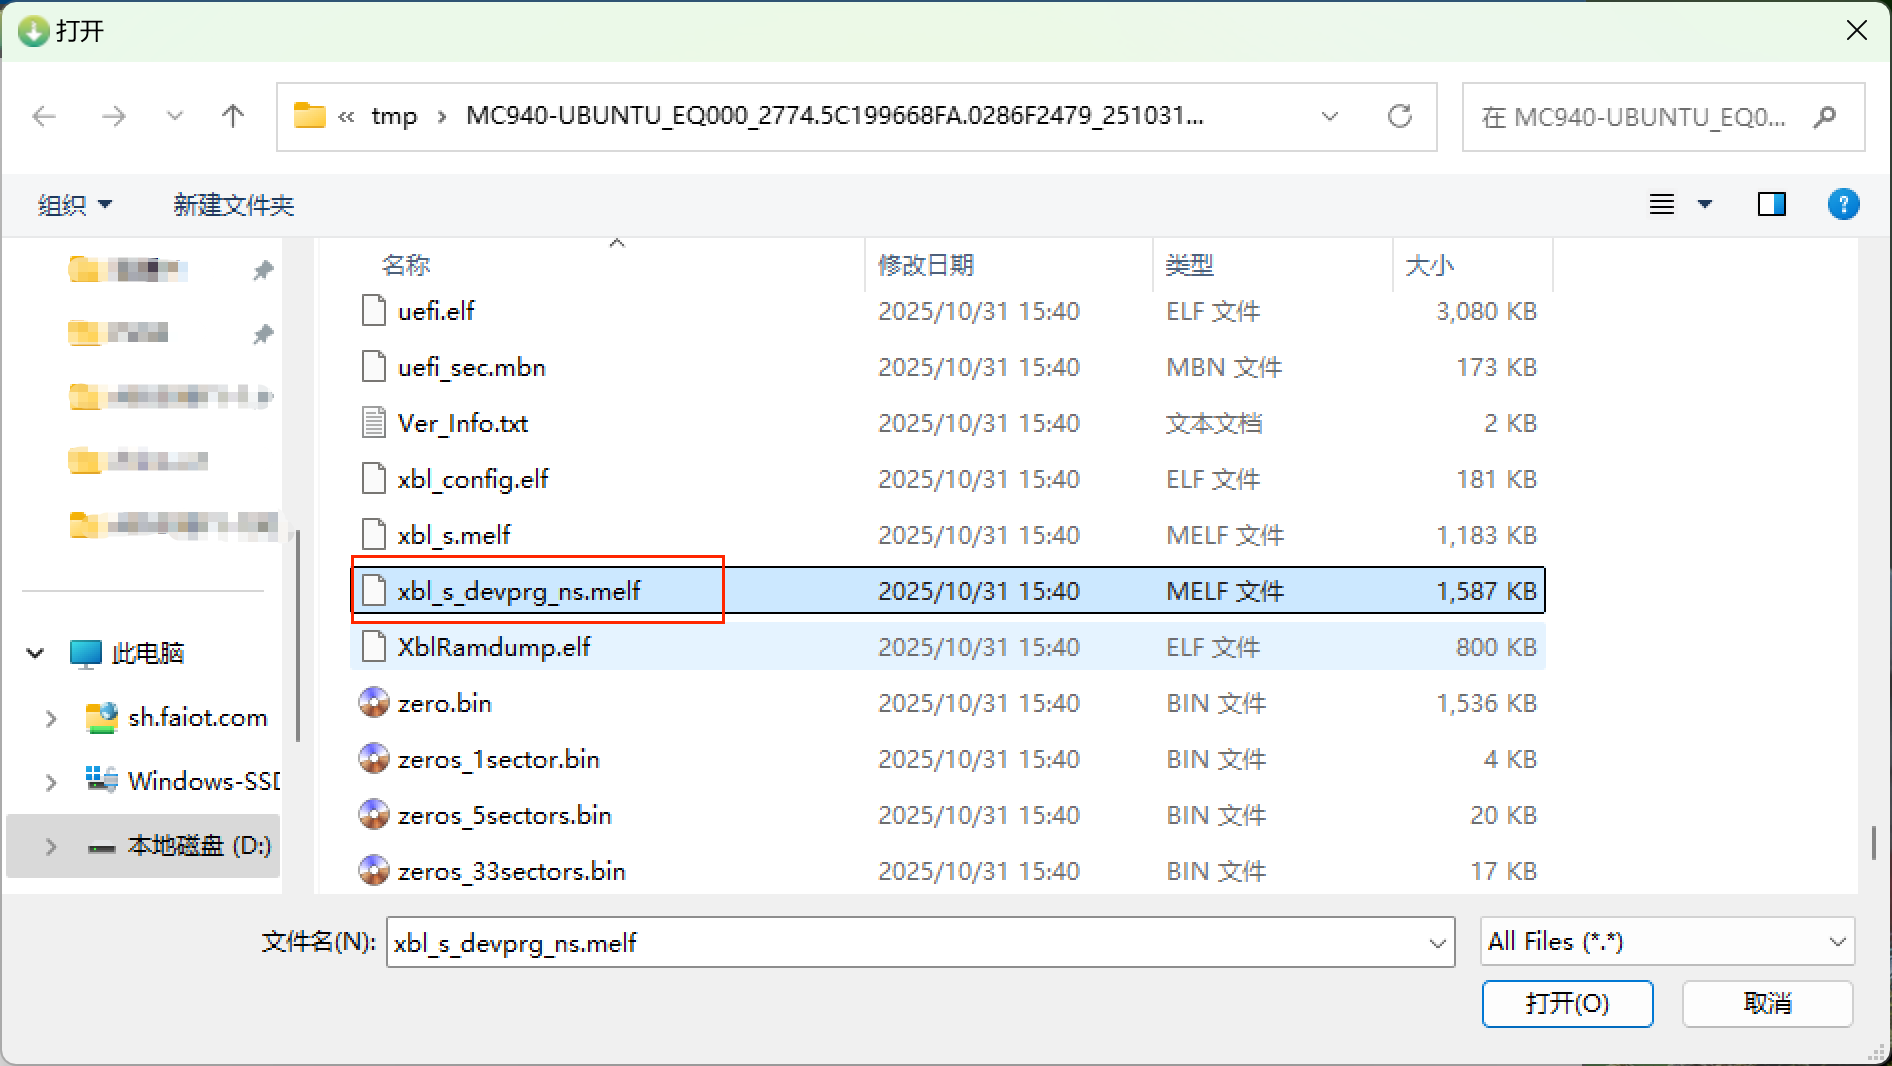Collapse the 此电脑 tree node
This screenshot has height=1066, width=1892.
(x=36, y=653)
